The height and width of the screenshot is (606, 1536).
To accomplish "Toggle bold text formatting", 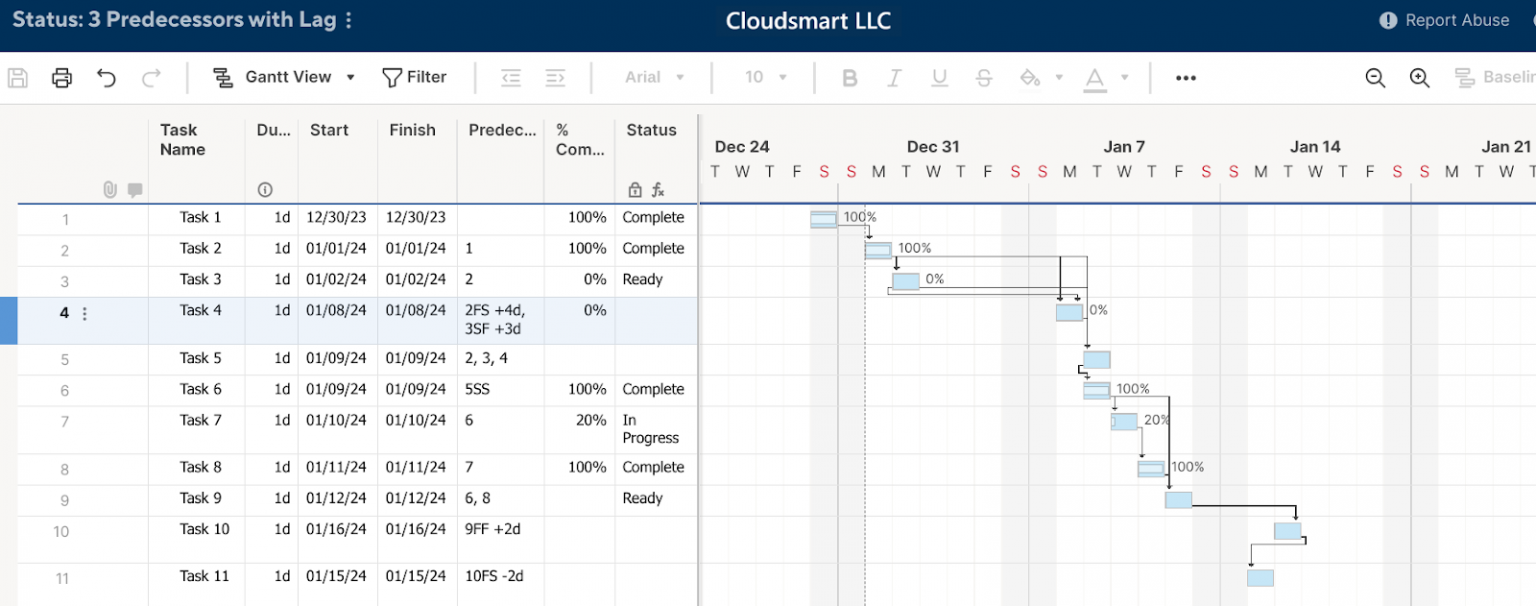I will point(849,77).
